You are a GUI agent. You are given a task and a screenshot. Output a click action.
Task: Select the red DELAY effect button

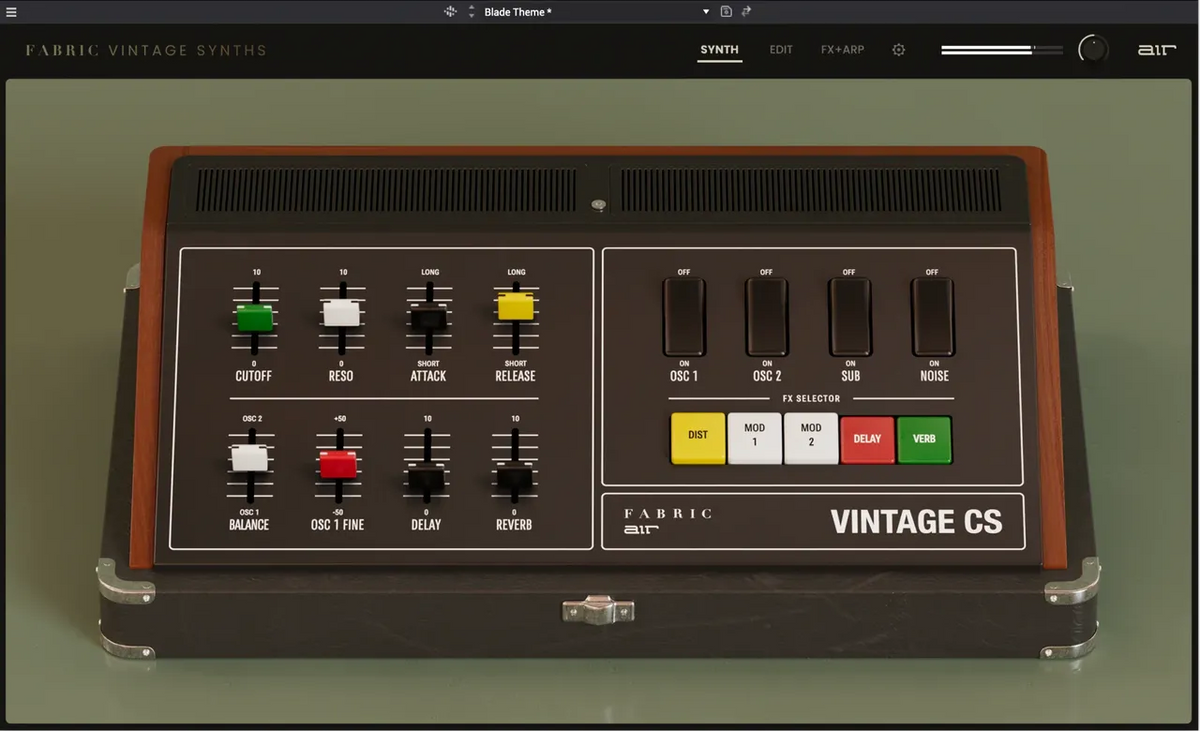pos(867,437)
